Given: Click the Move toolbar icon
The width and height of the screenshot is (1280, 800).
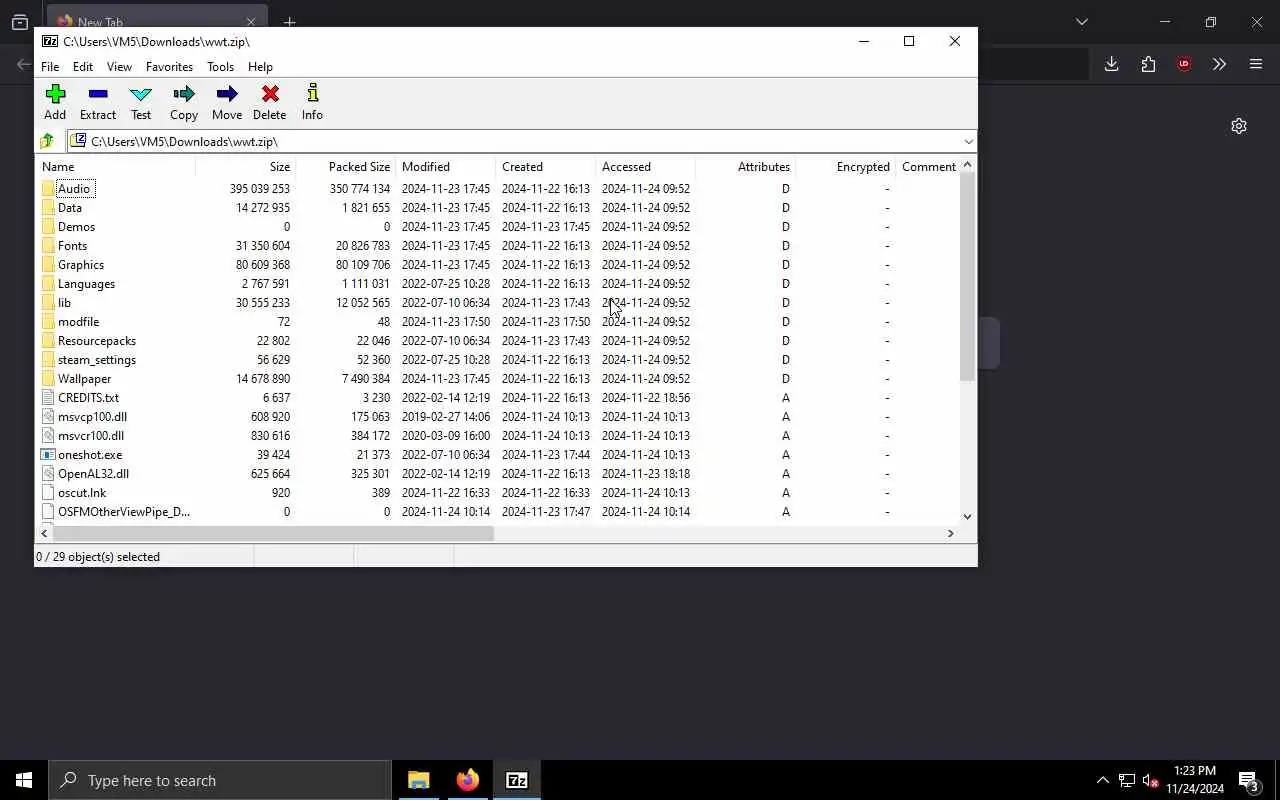Looking at the screenshot, I should click(x=227, y=94).
